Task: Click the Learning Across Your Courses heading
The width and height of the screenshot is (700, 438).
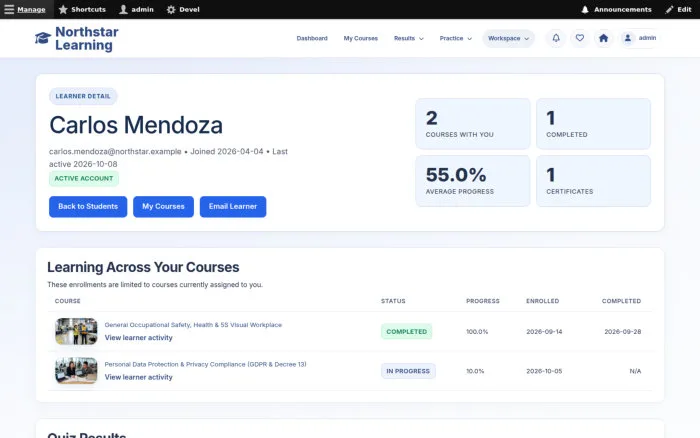Action: click(x=143, y=267)
